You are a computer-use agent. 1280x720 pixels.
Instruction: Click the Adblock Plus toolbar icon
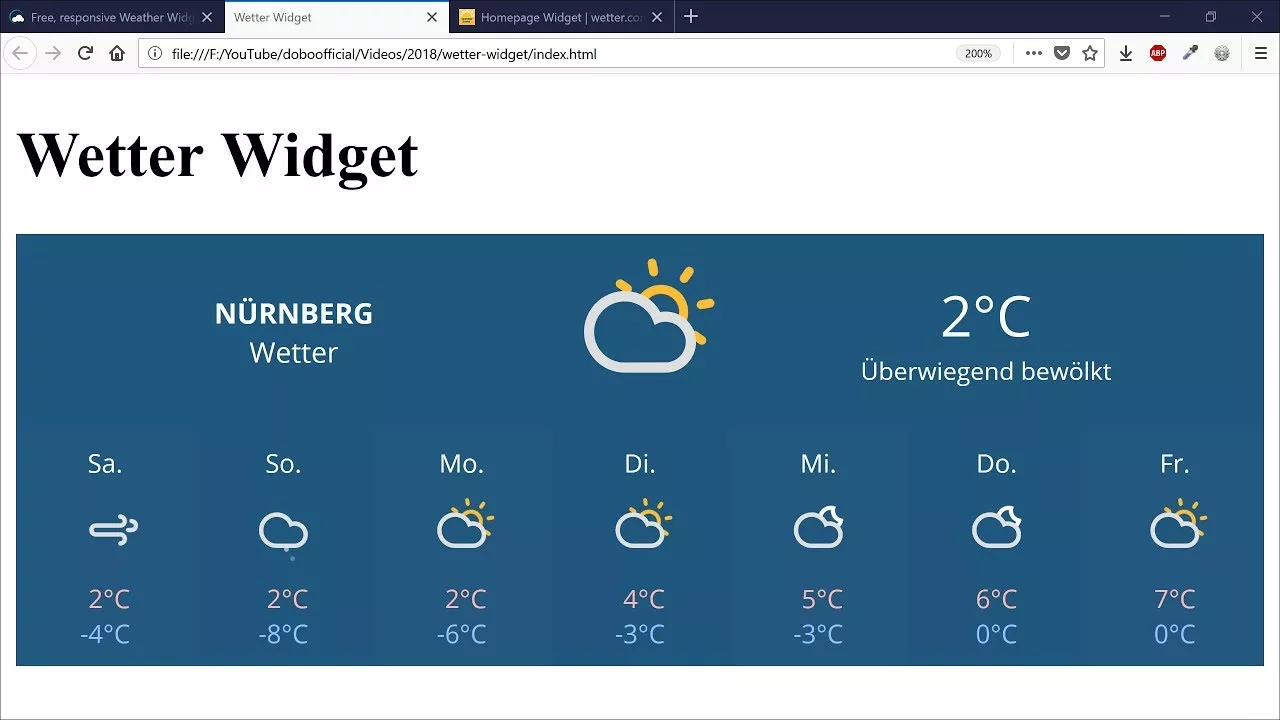[x=1157, y=53]
